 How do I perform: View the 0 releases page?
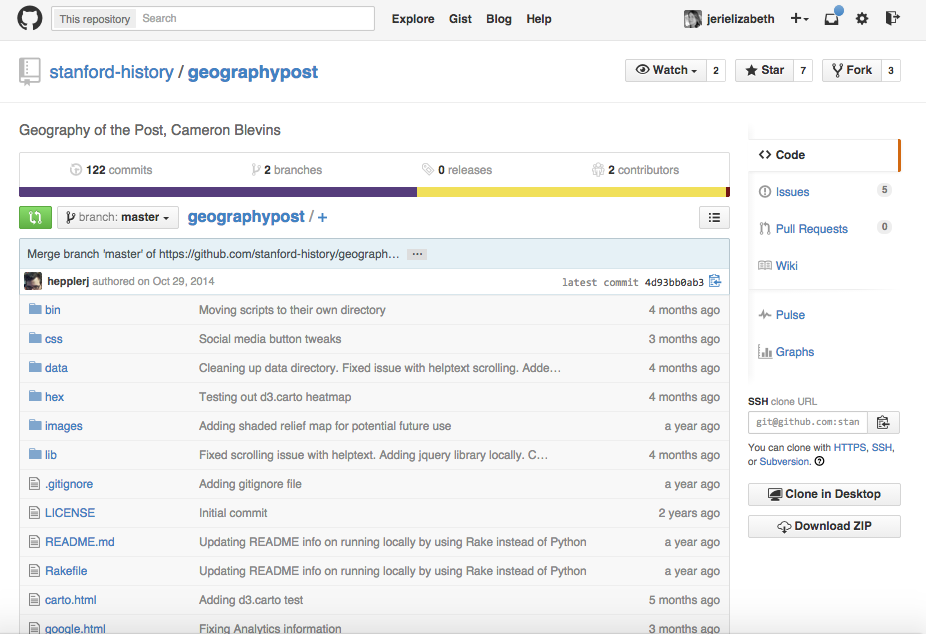pos(457,170)
